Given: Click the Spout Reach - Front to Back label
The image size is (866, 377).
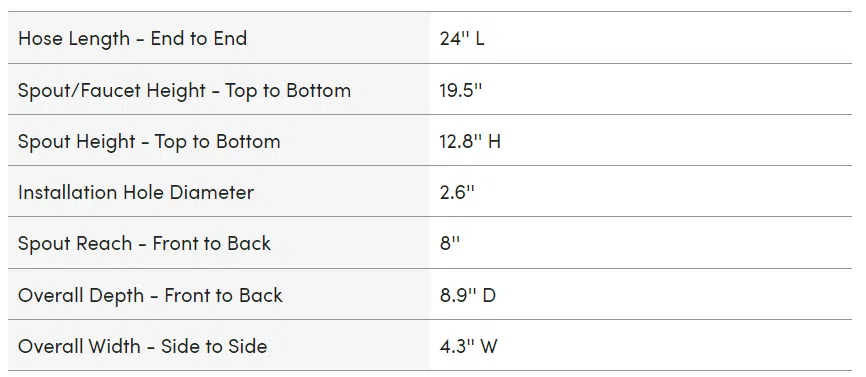Looking at the screenshot, I should tap(144, 243).
